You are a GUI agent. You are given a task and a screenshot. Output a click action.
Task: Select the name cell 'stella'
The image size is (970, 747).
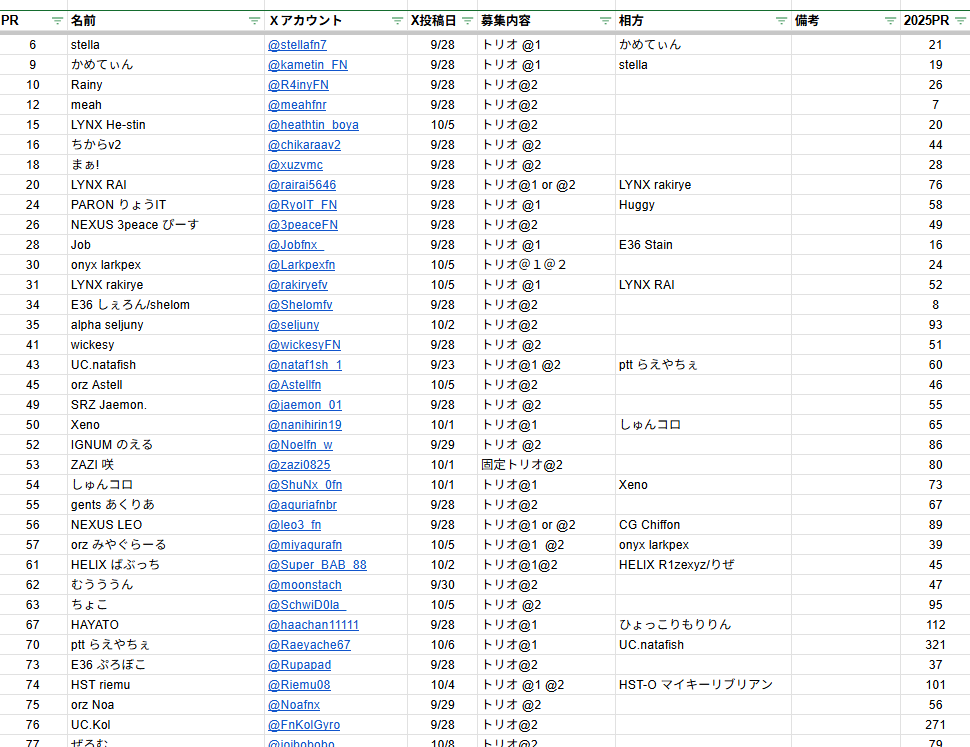(166, 45)
